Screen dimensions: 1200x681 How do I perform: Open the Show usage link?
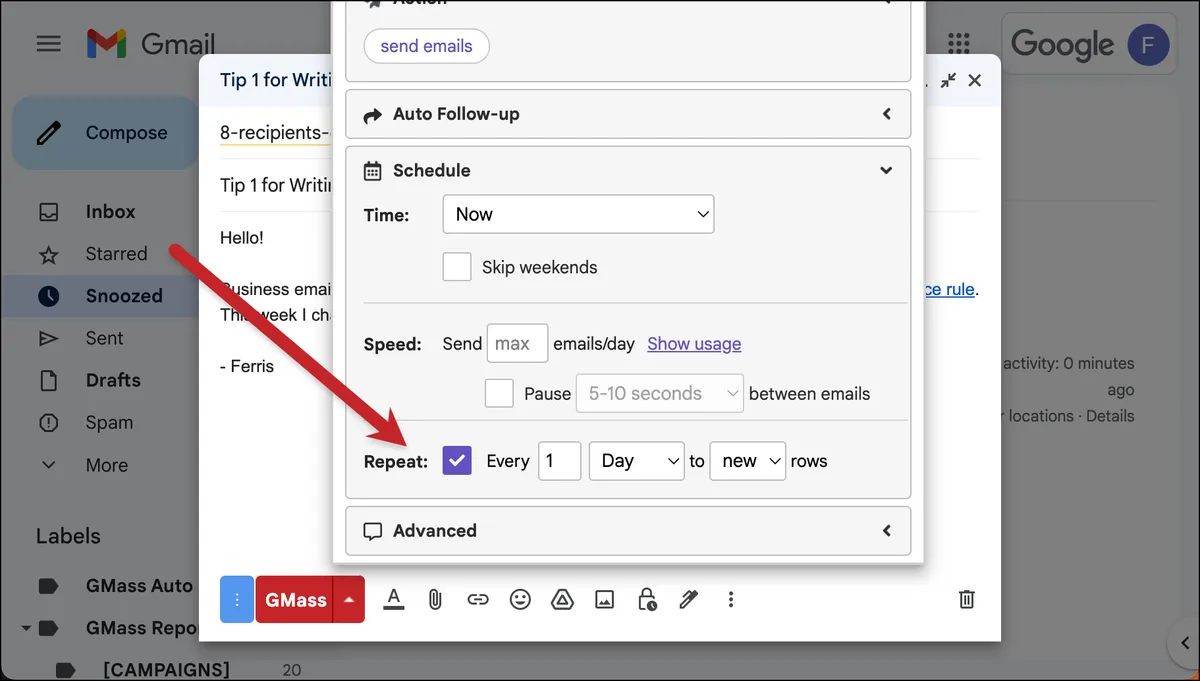(x=694, y=344)
